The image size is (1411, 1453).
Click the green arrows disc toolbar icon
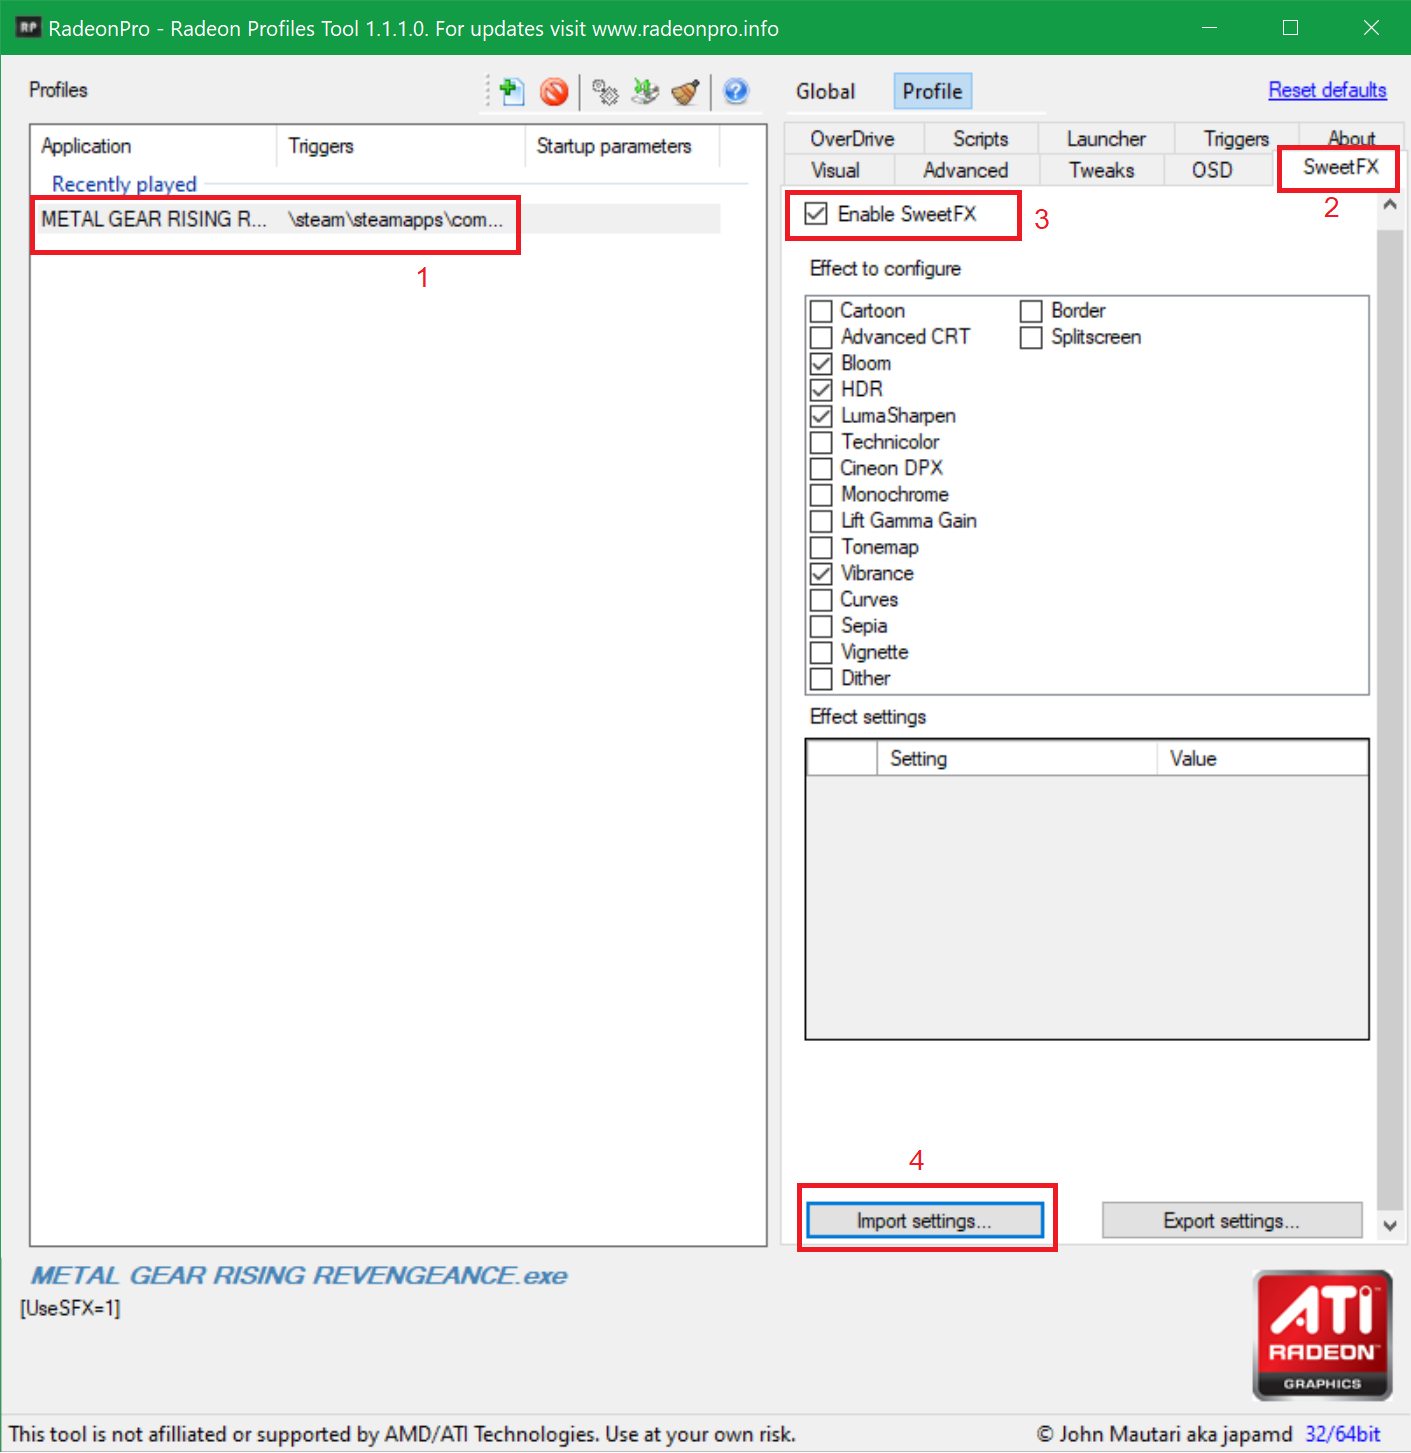646,92
